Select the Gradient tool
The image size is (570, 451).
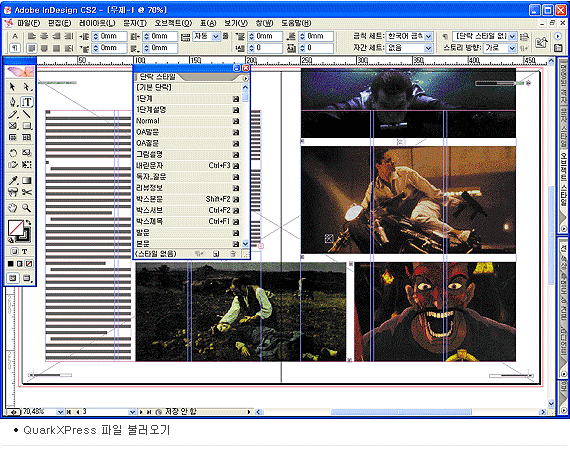click(x=27, y=180)
